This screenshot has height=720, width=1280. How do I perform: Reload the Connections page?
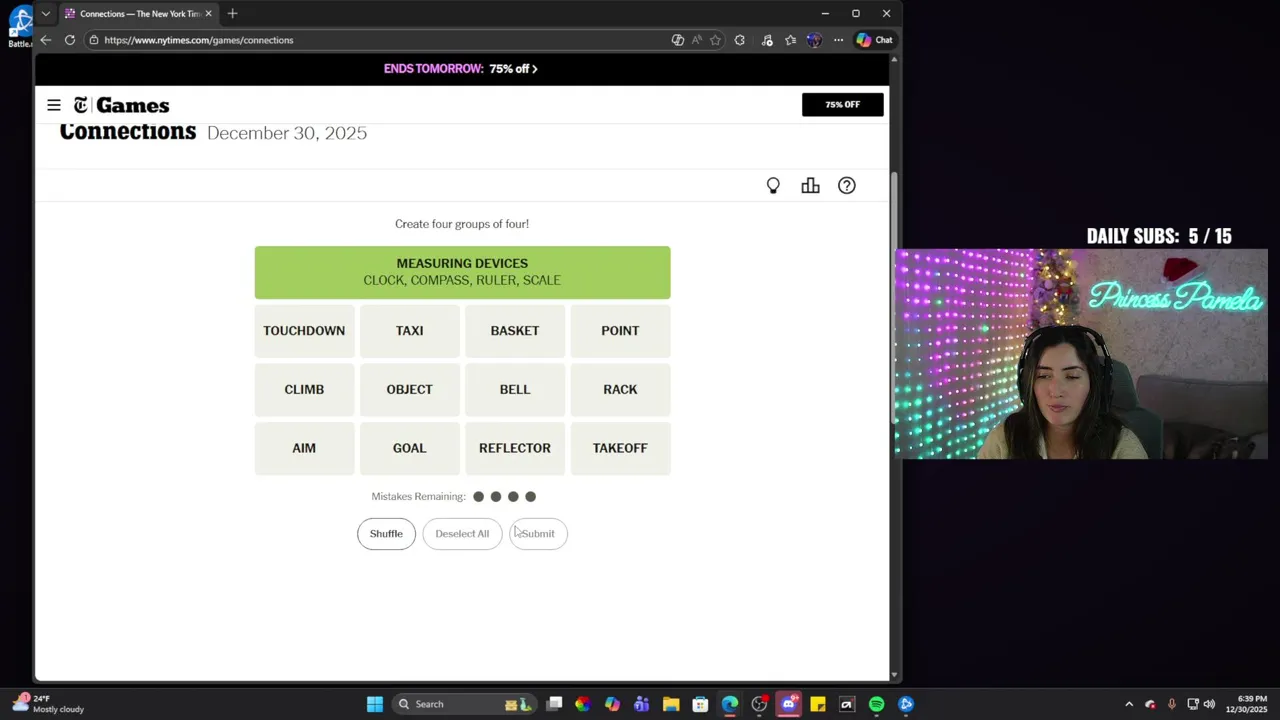[x=70, y=40]
